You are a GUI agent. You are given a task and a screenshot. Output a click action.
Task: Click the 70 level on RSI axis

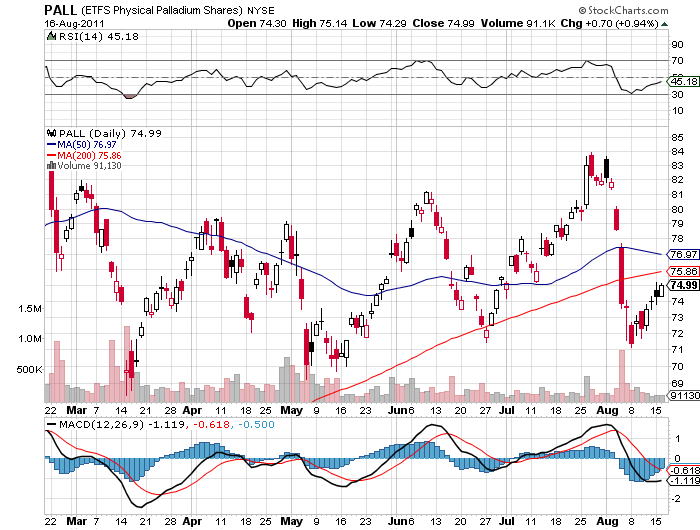click(677, 60)
